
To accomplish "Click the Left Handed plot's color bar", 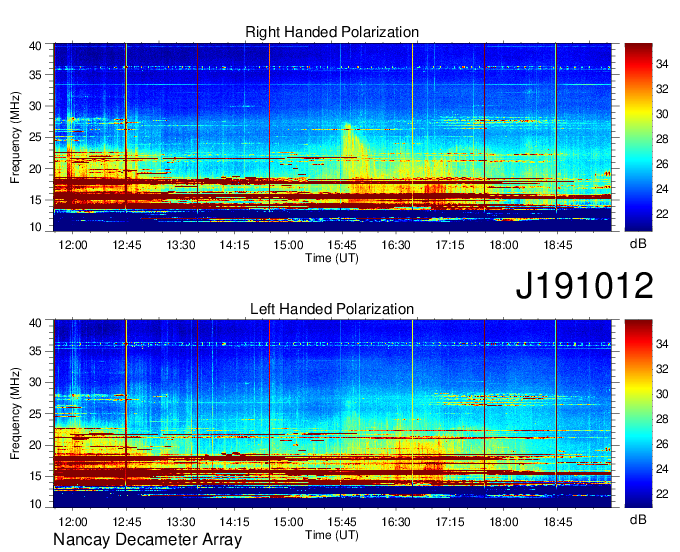I will pos(638,414).
